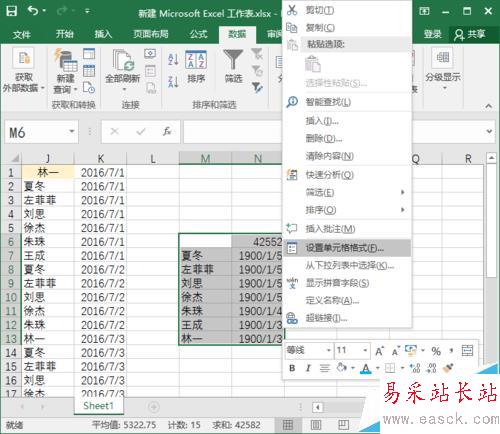Screen dimensions: 500x434
Task: Expand the formula bar chevron
Action: click(x=489, y=131)
